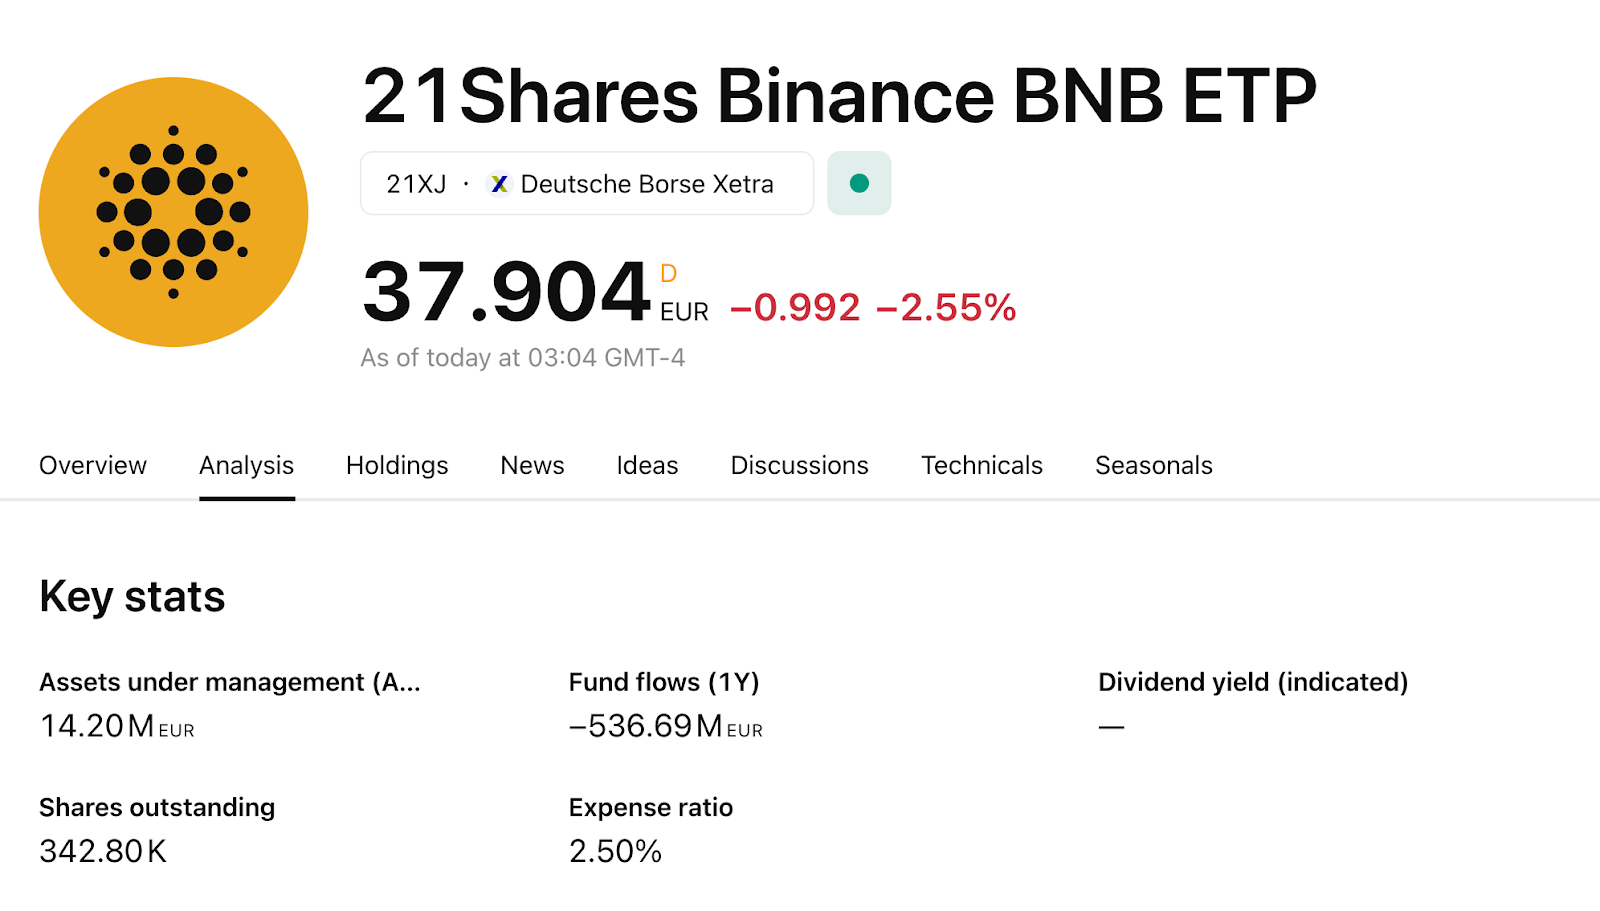Click the Dividend yield (indicated) label
The width and height of the screenshot is (1600, 911).
[1252, 682]
